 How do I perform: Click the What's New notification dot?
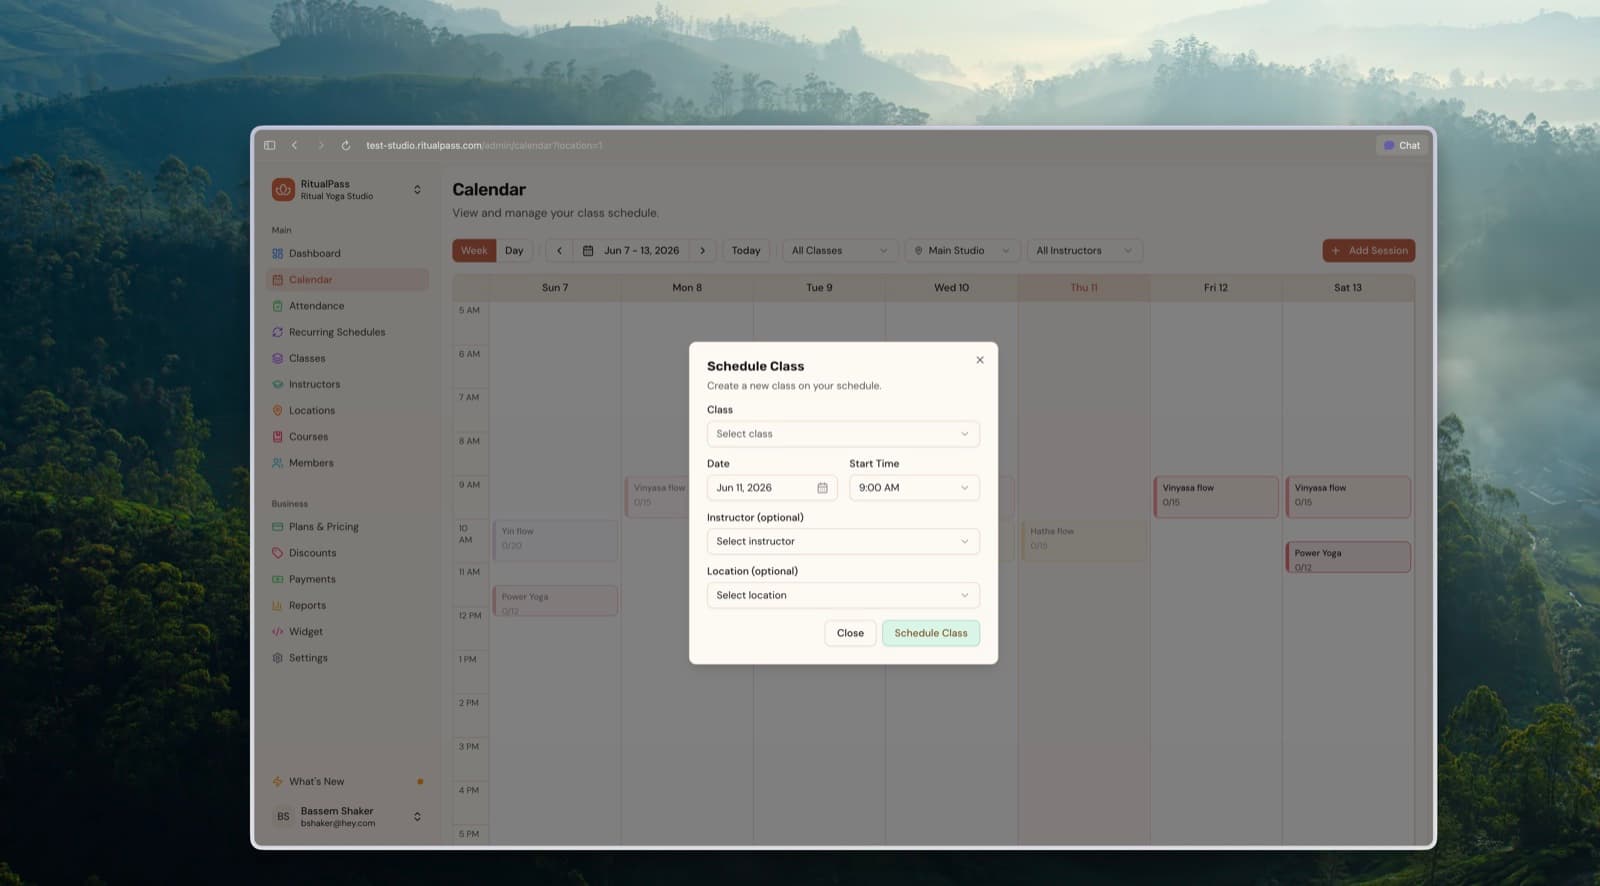click(420, 782)
